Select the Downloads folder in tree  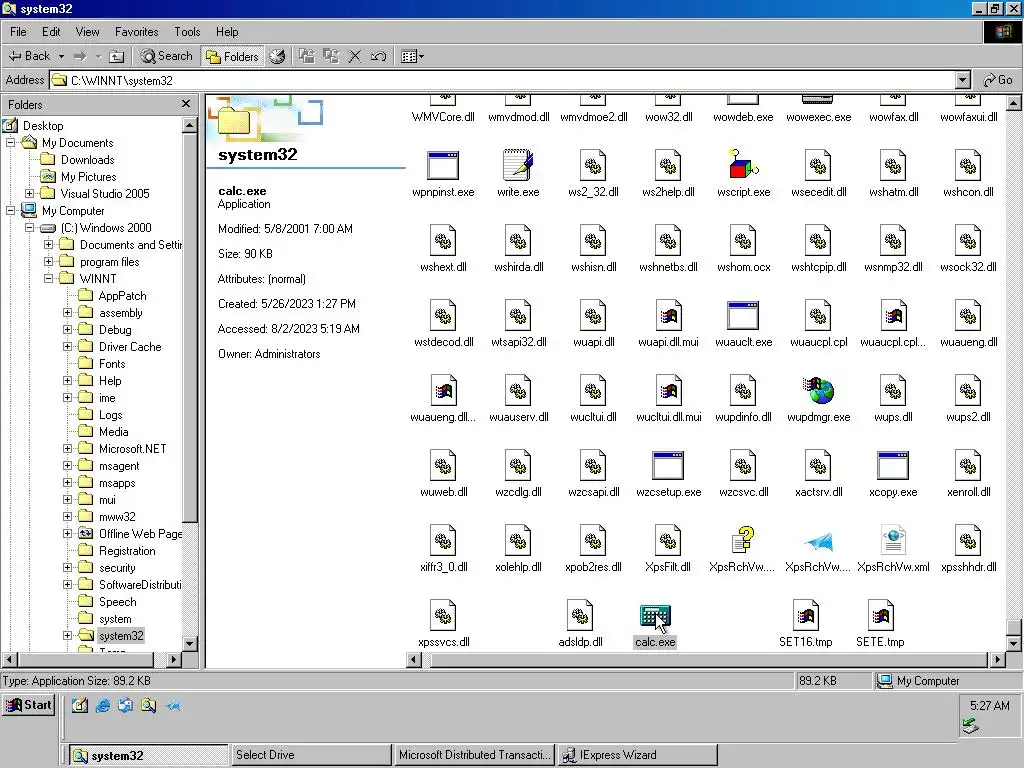pos(88,159)
